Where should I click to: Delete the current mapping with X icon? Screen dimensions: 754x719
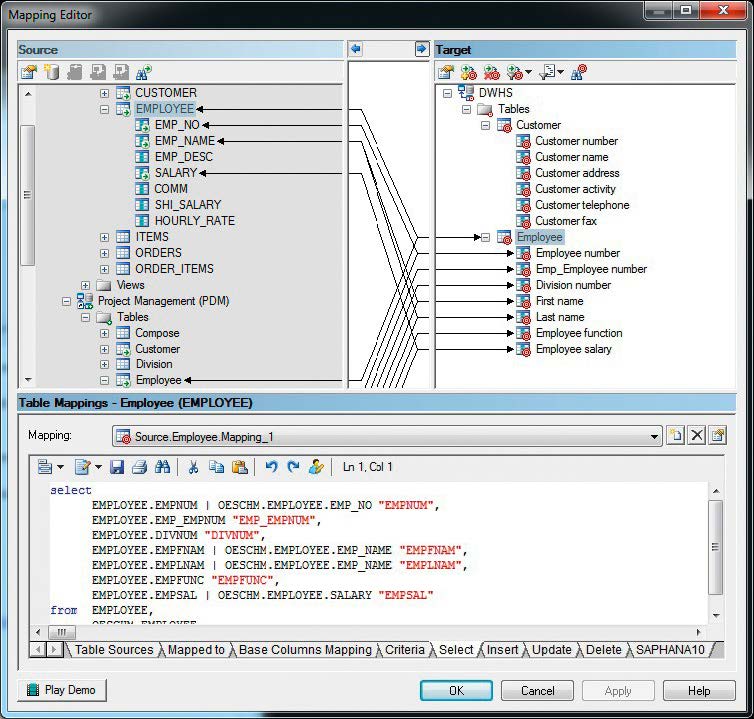click(697, 436)
